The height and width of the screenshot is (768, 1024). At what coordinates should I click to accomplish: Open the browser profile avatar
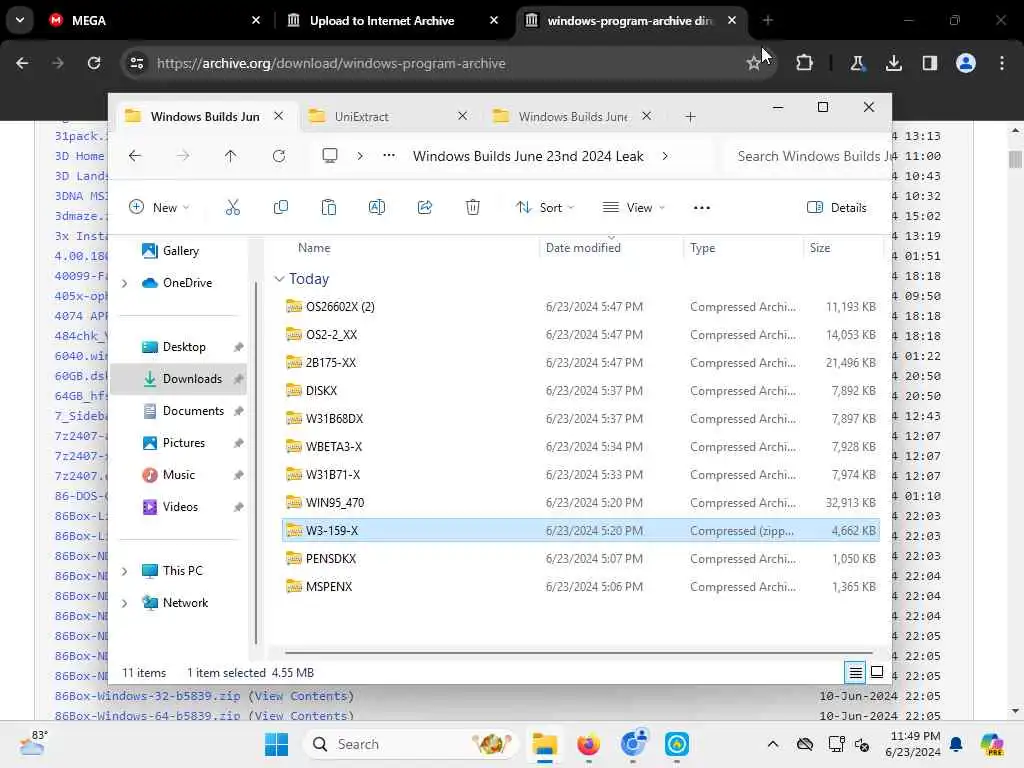point(966,63)
